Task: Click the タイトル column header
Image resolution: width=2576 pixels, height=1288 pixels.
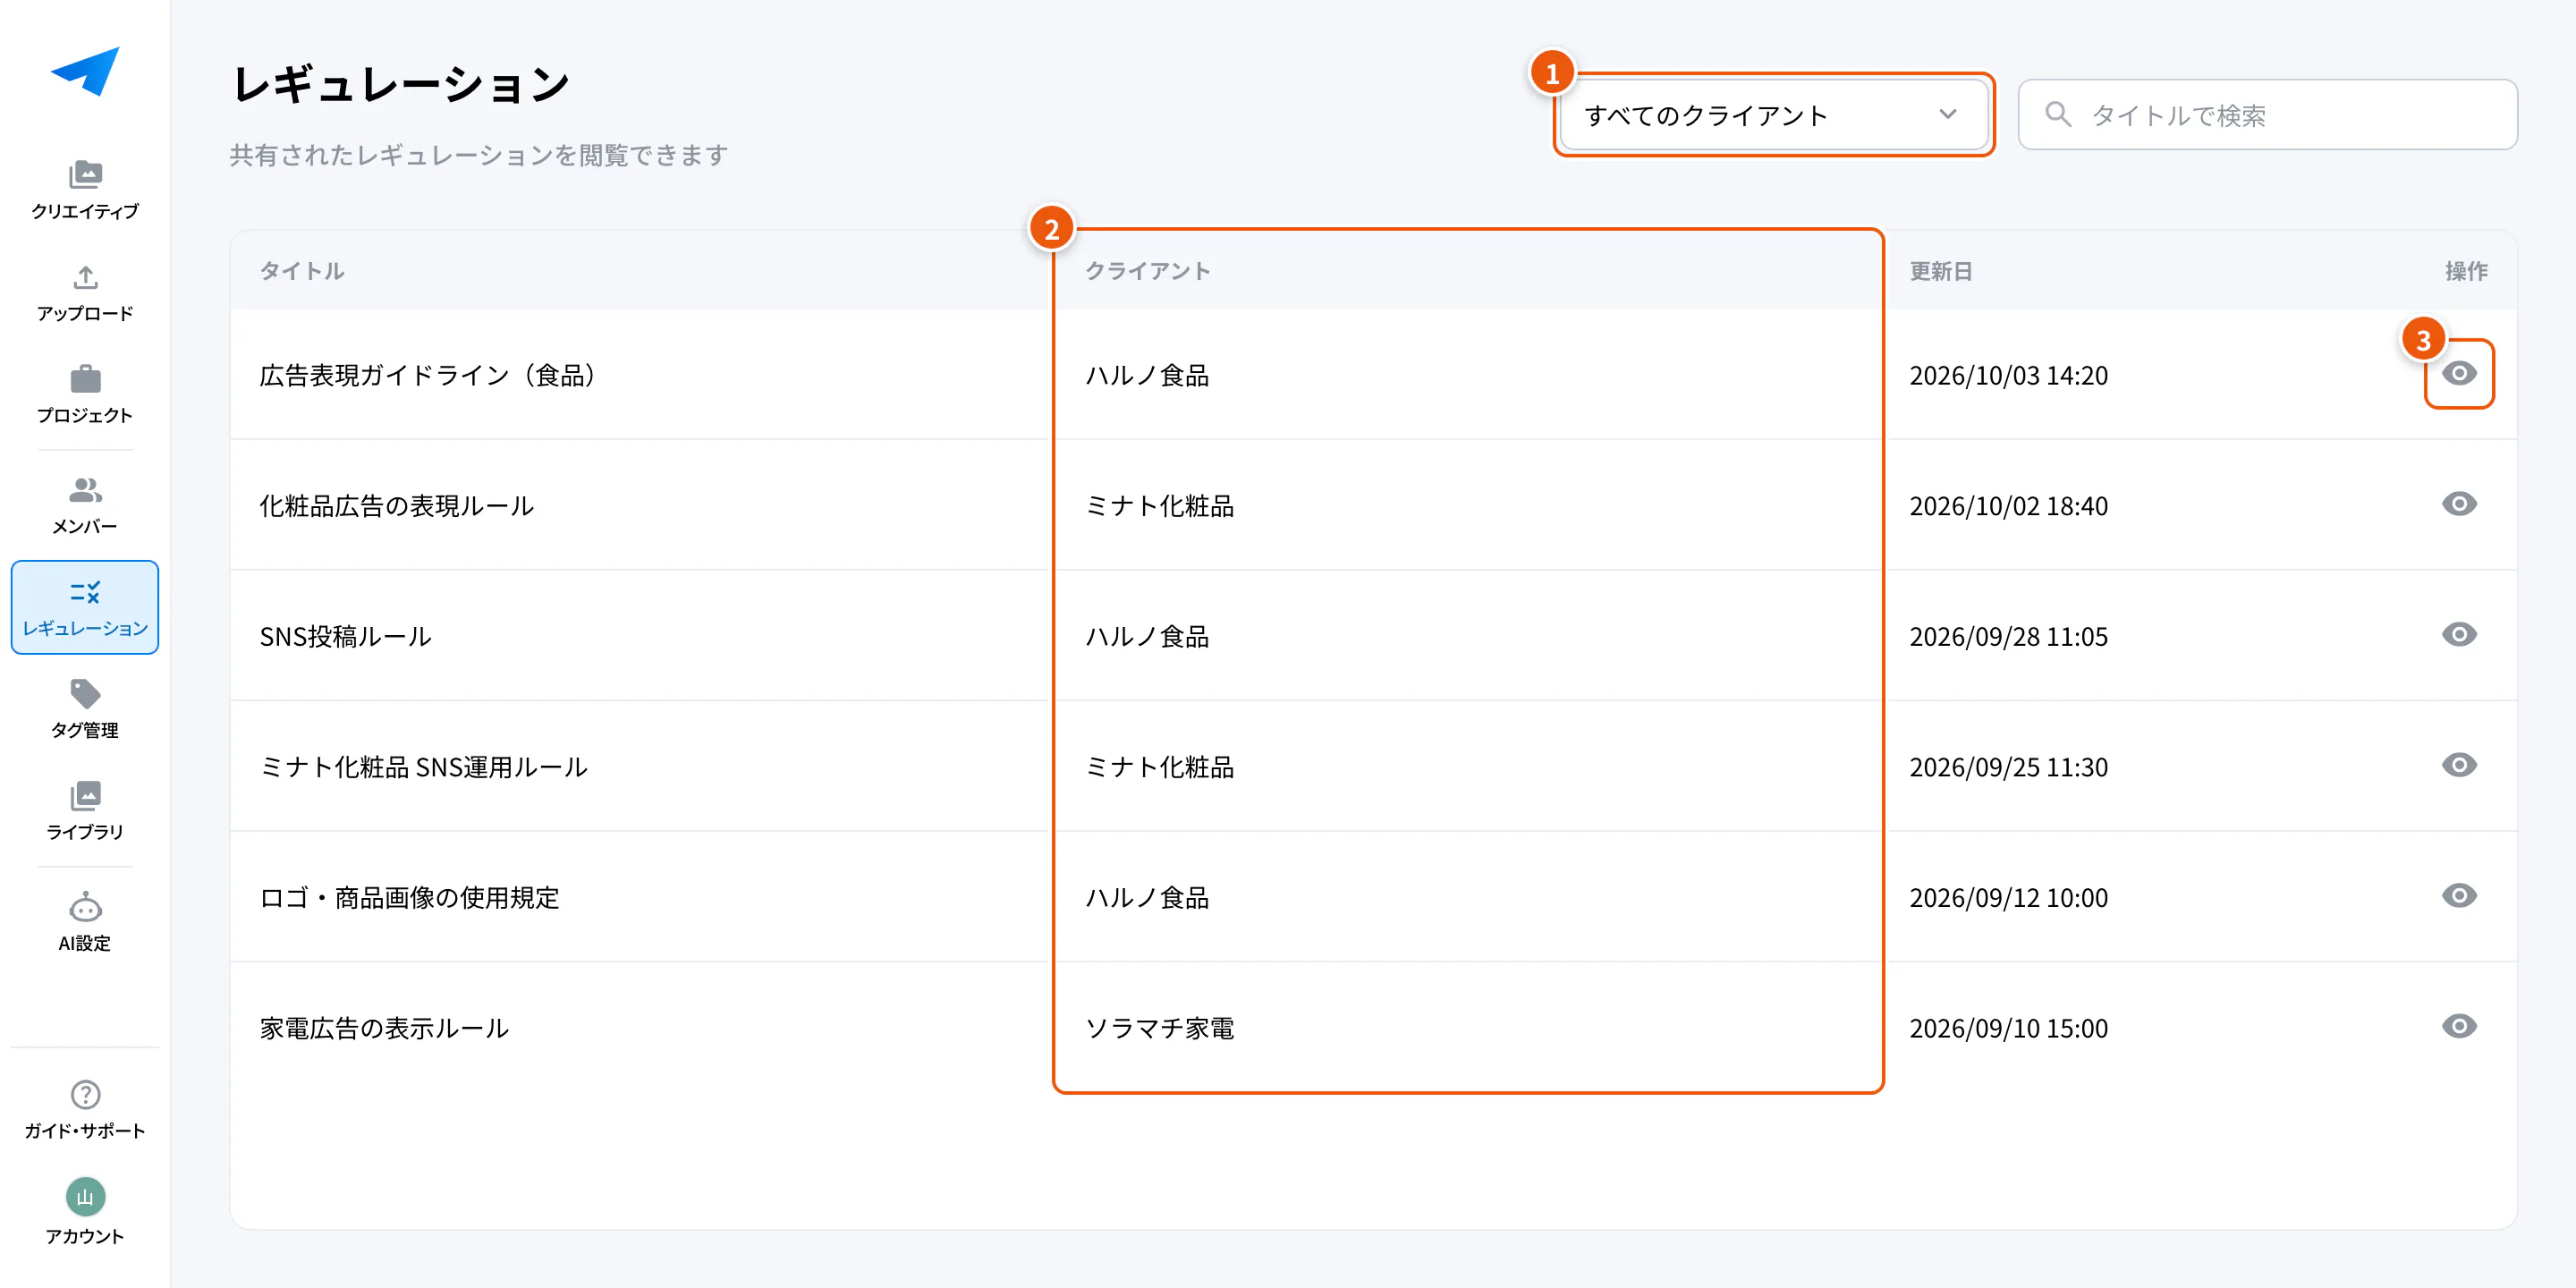Action: [x=302, y=271]
